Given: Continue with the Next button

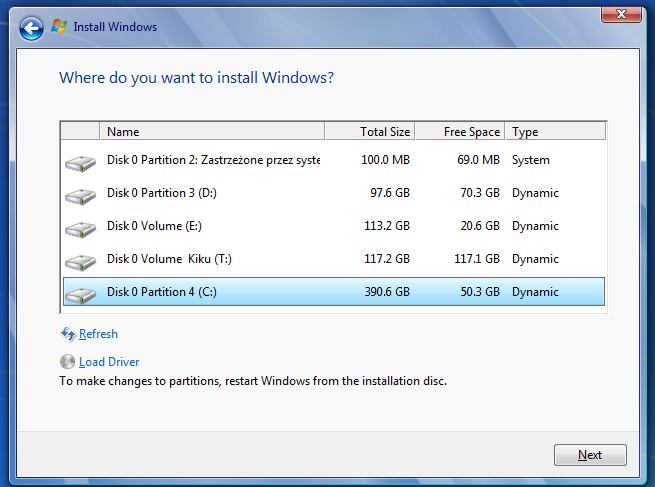Looking at the screenshot, I should [x=590, y=455].
